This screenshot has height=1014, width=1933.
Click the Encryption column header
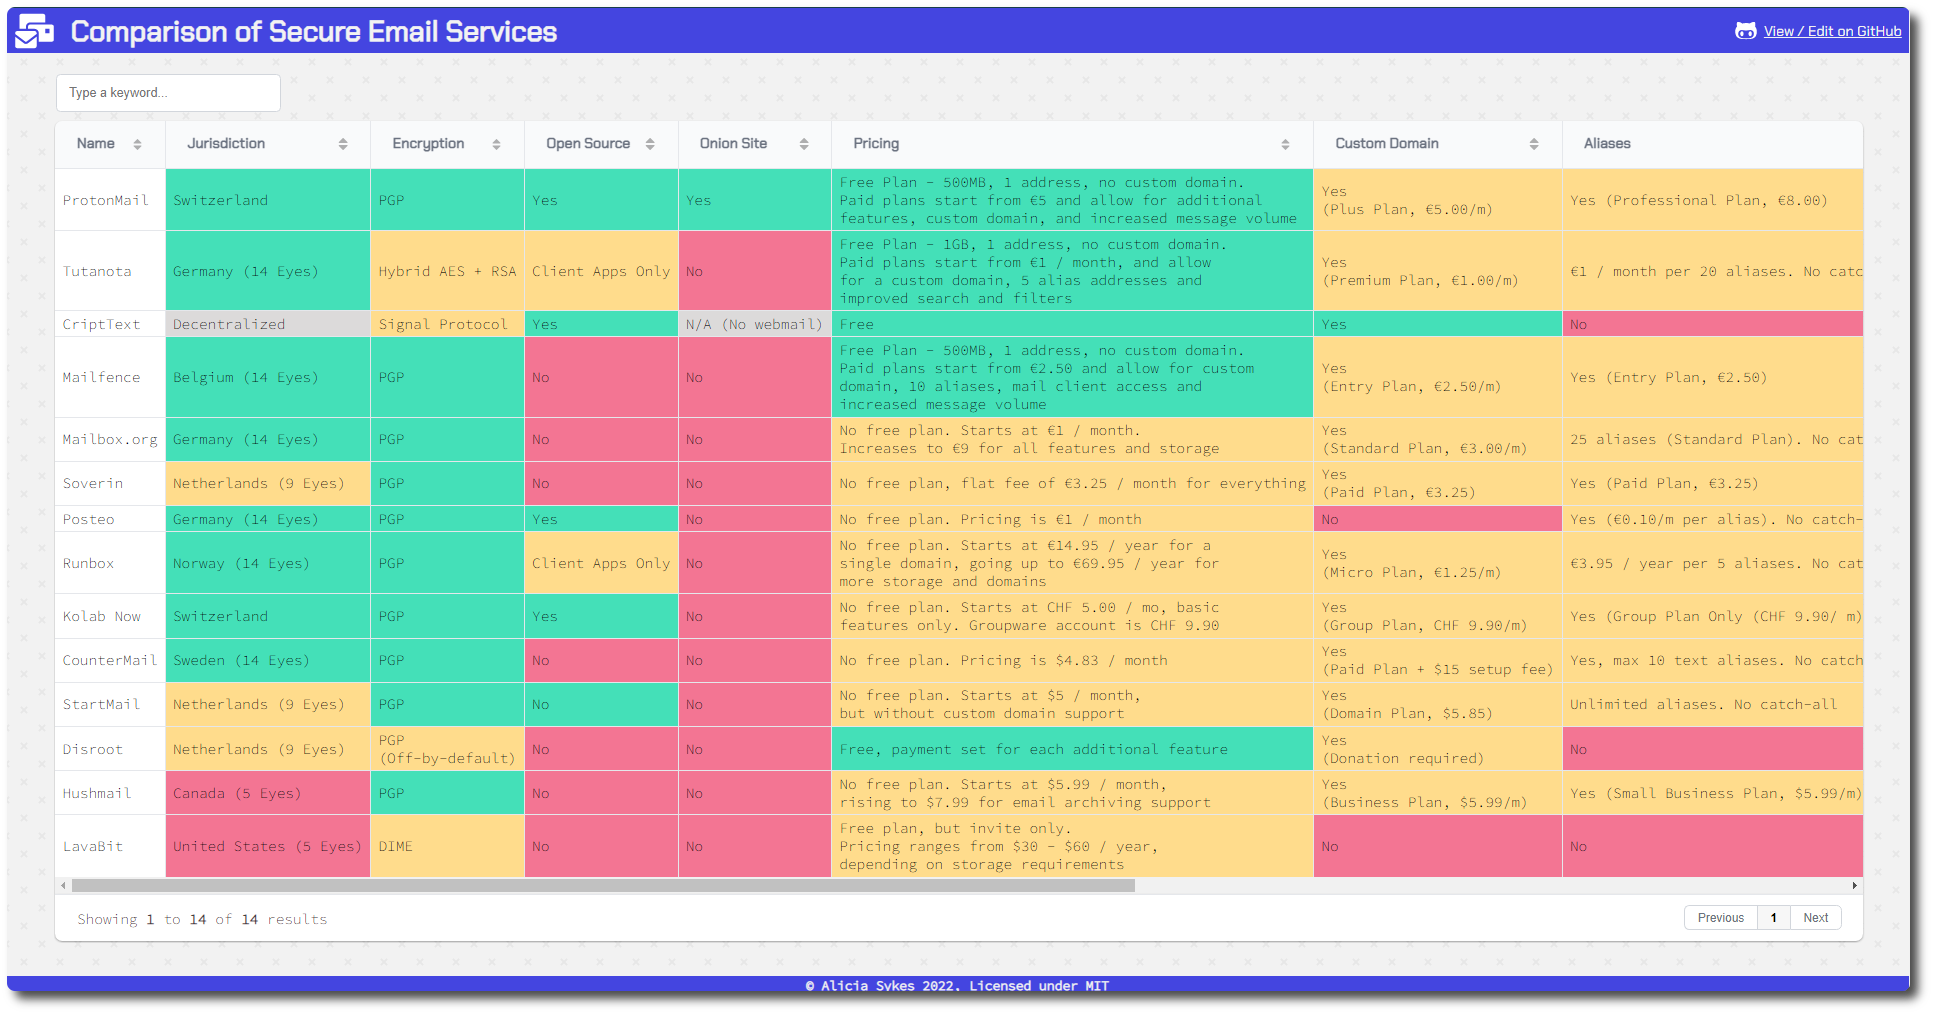point(447,144)
